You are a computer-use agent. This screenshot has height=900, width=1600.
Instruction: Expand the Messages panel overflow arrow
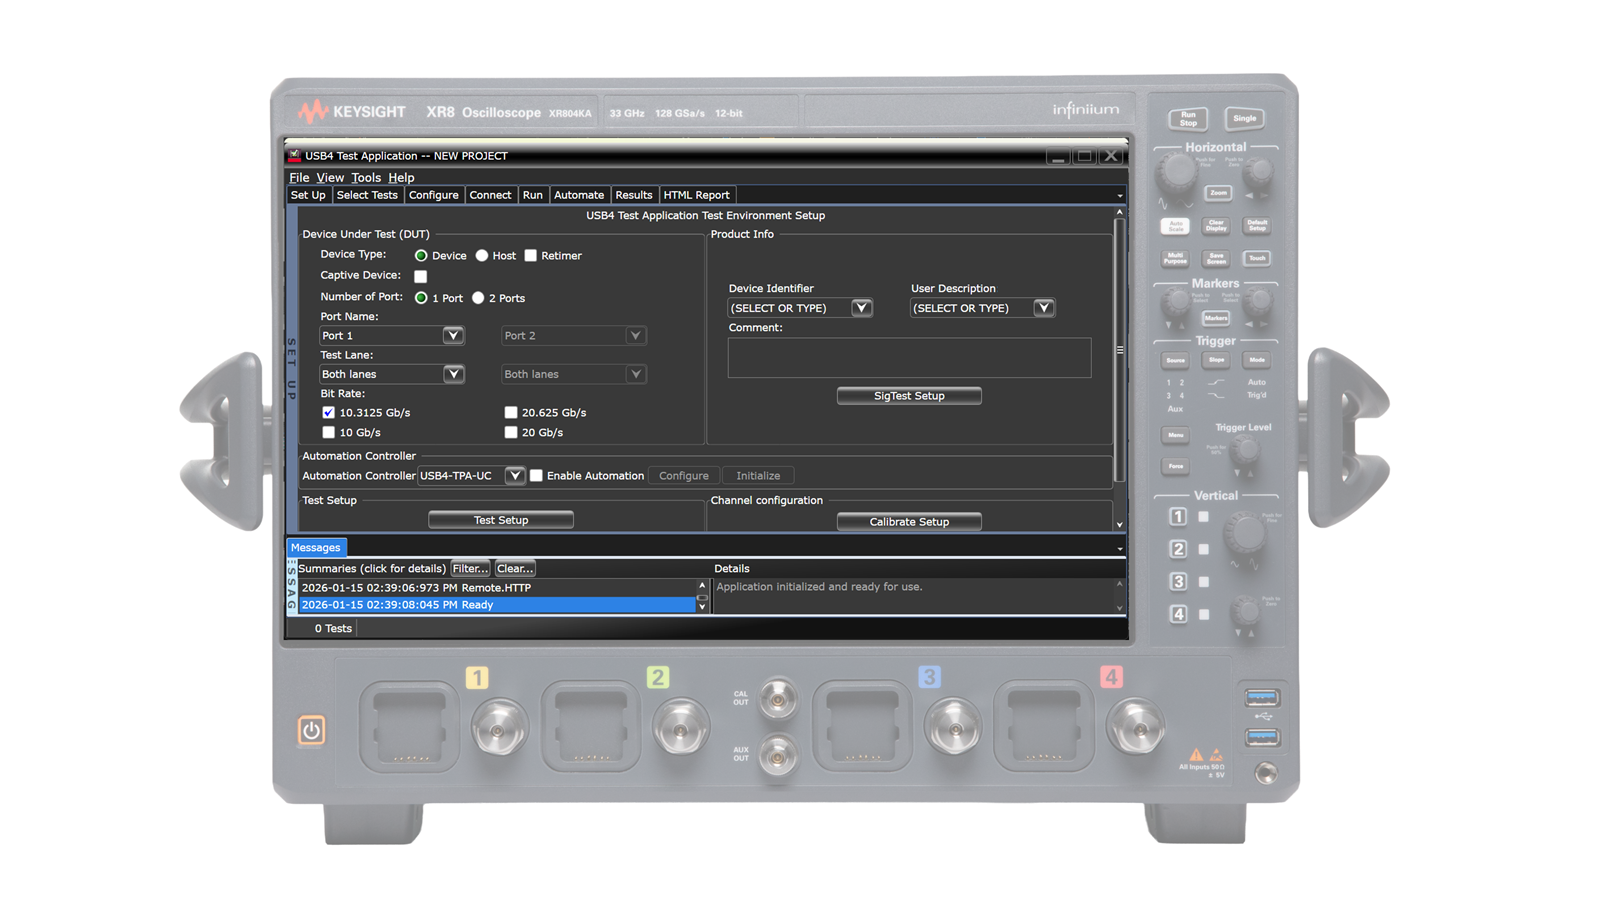click(1120, 549)
